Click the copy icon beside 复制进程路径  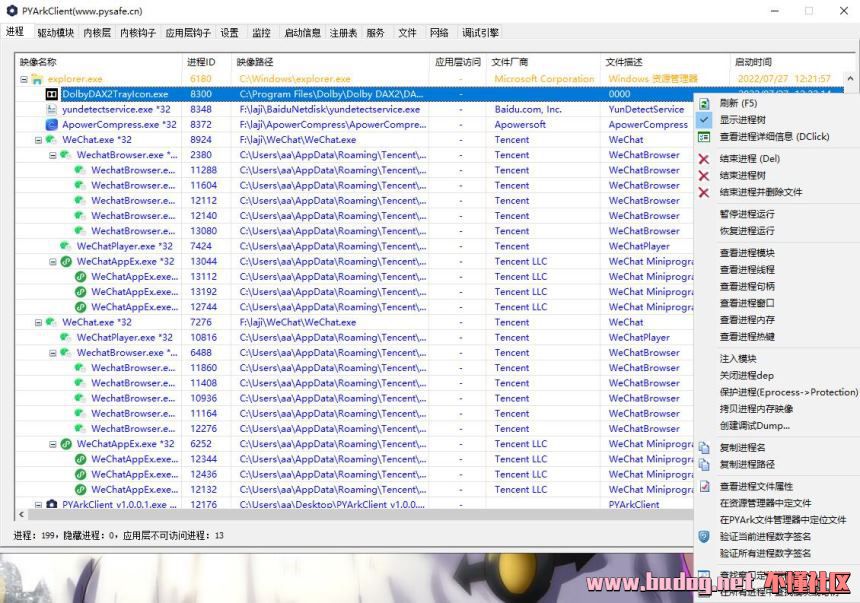click(x=704, y=465)
